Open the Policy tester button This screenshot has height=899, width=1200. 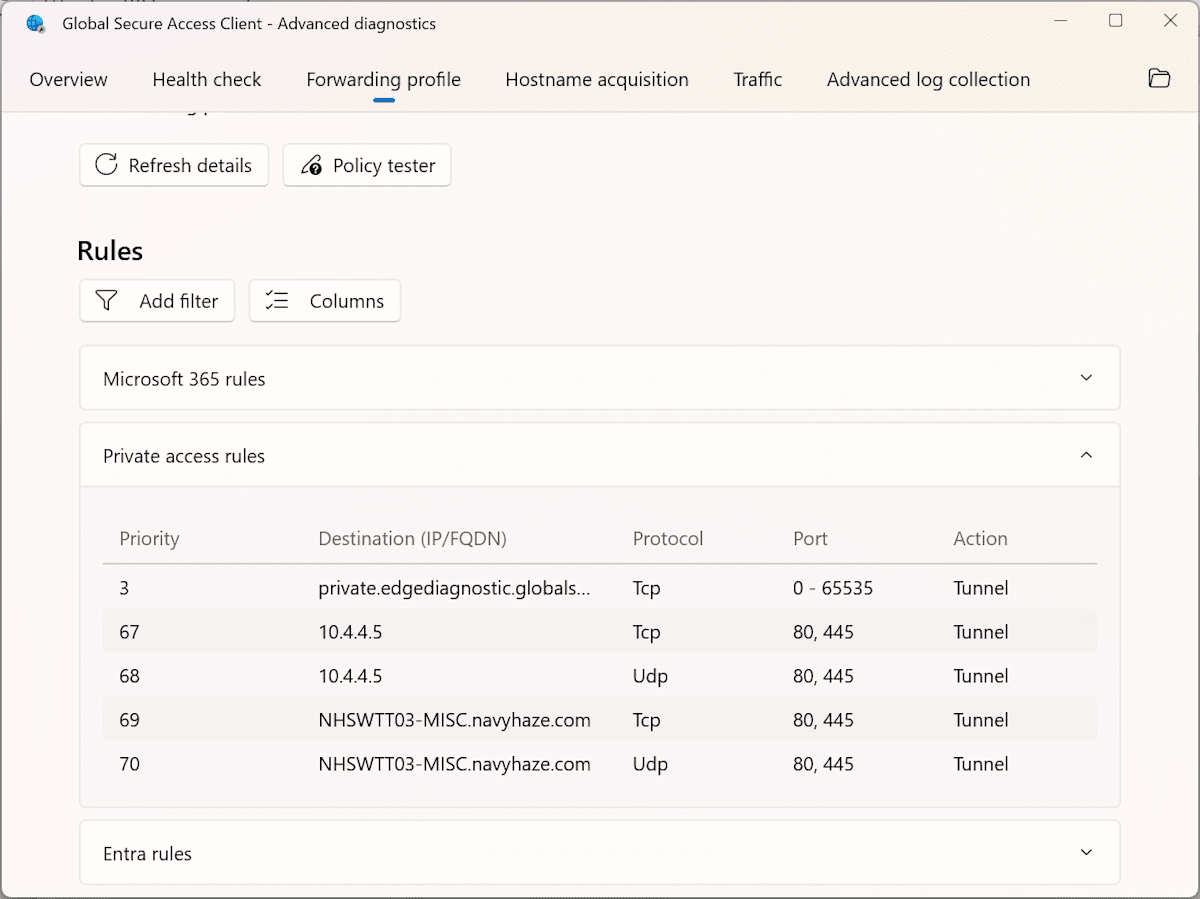367,165
